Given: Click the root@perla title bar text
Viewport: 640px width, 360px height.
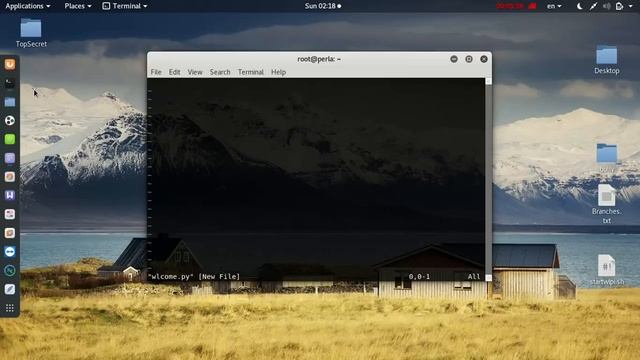Looking at the screenshot, I should click(x=319, y=59).
